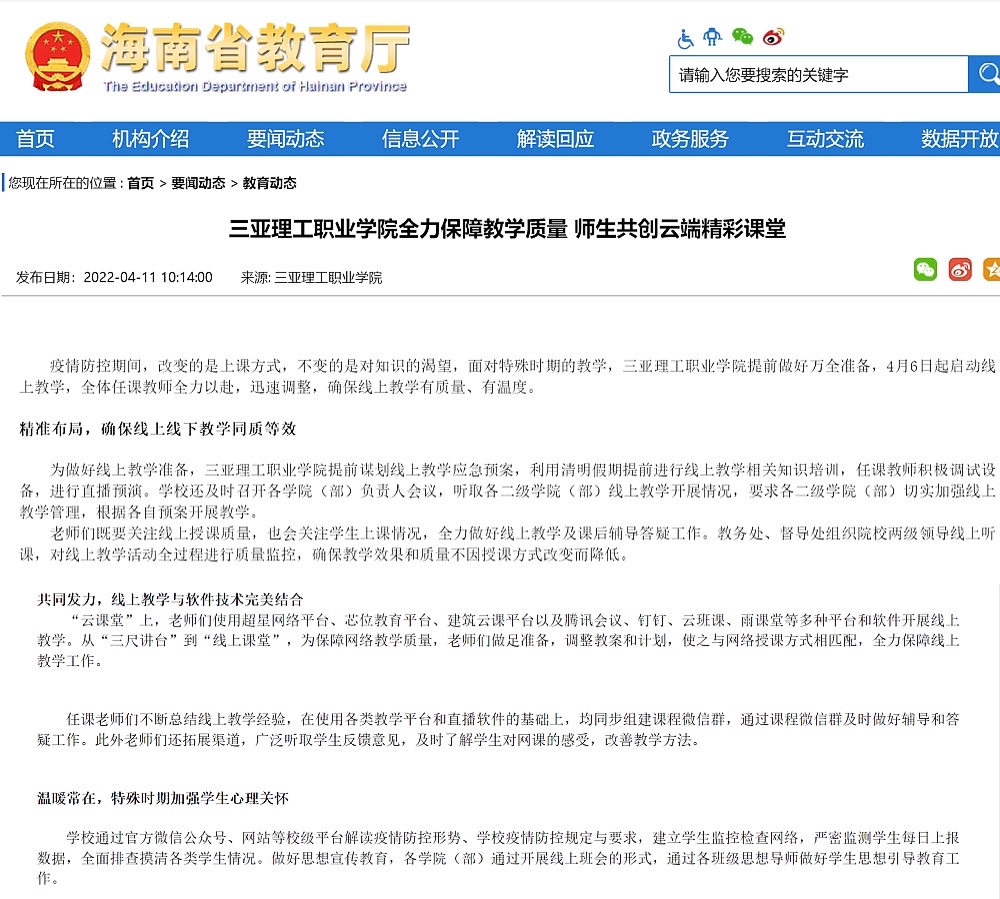Share article via red Weibo icon

pos(960,269)
